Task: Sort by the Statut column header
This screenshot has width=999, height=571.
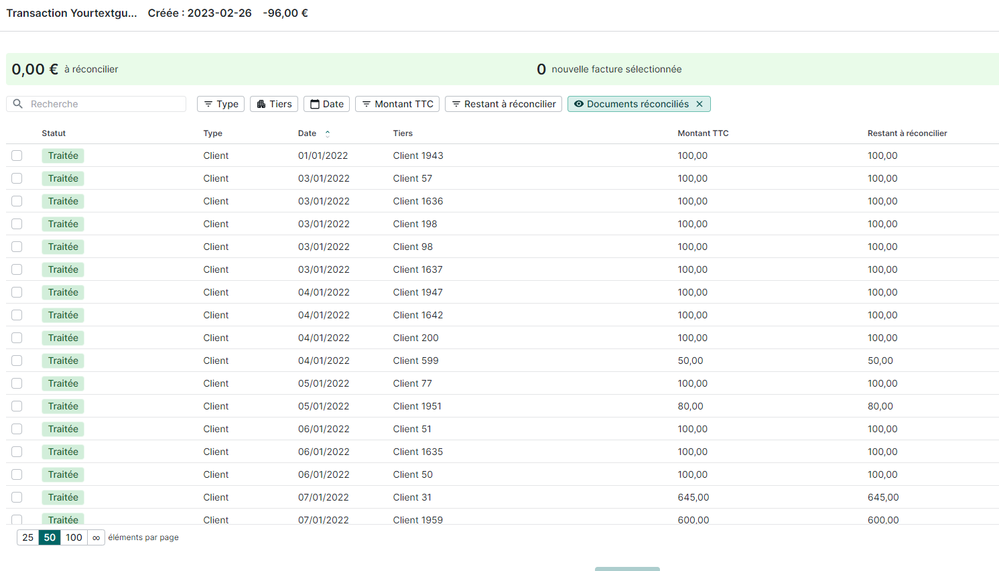Action: point(54,133)
